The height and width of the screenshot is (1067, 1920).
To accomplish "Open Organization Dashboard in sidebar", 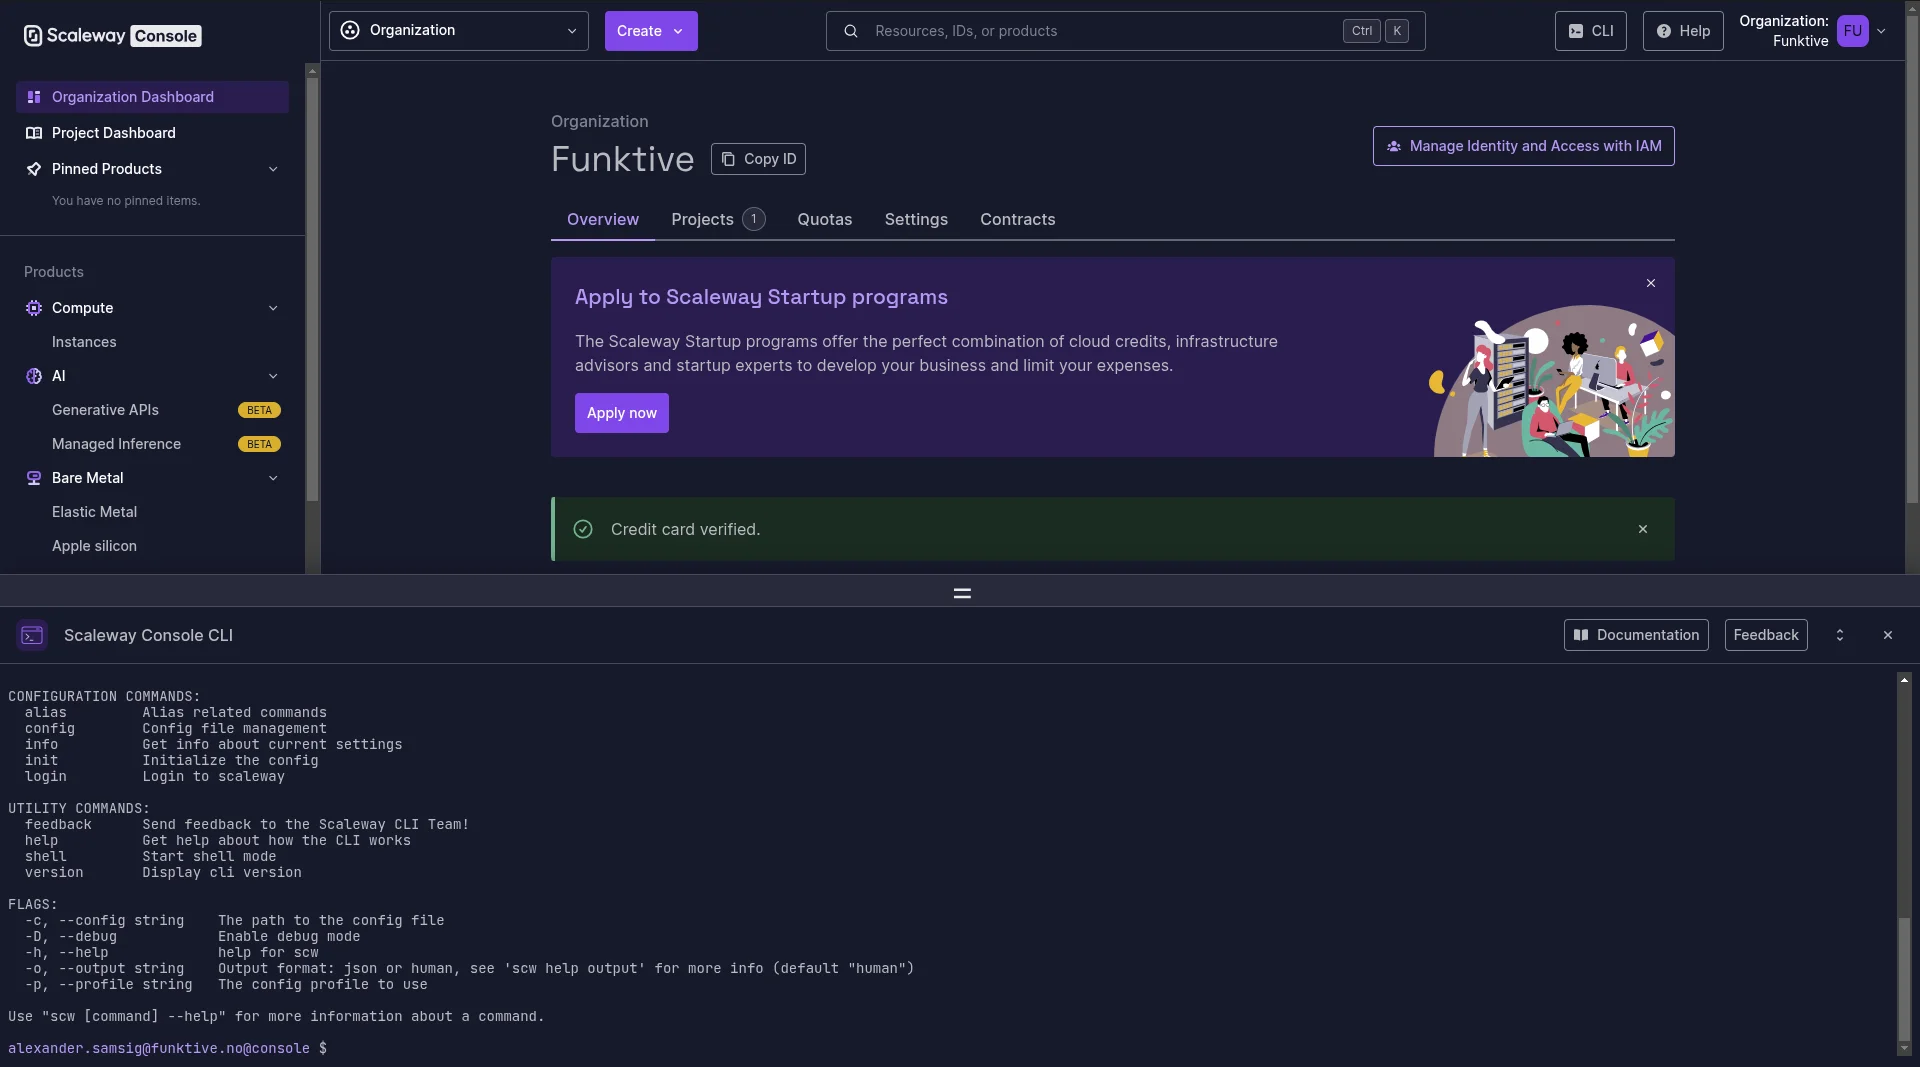I will coord(152,97).
